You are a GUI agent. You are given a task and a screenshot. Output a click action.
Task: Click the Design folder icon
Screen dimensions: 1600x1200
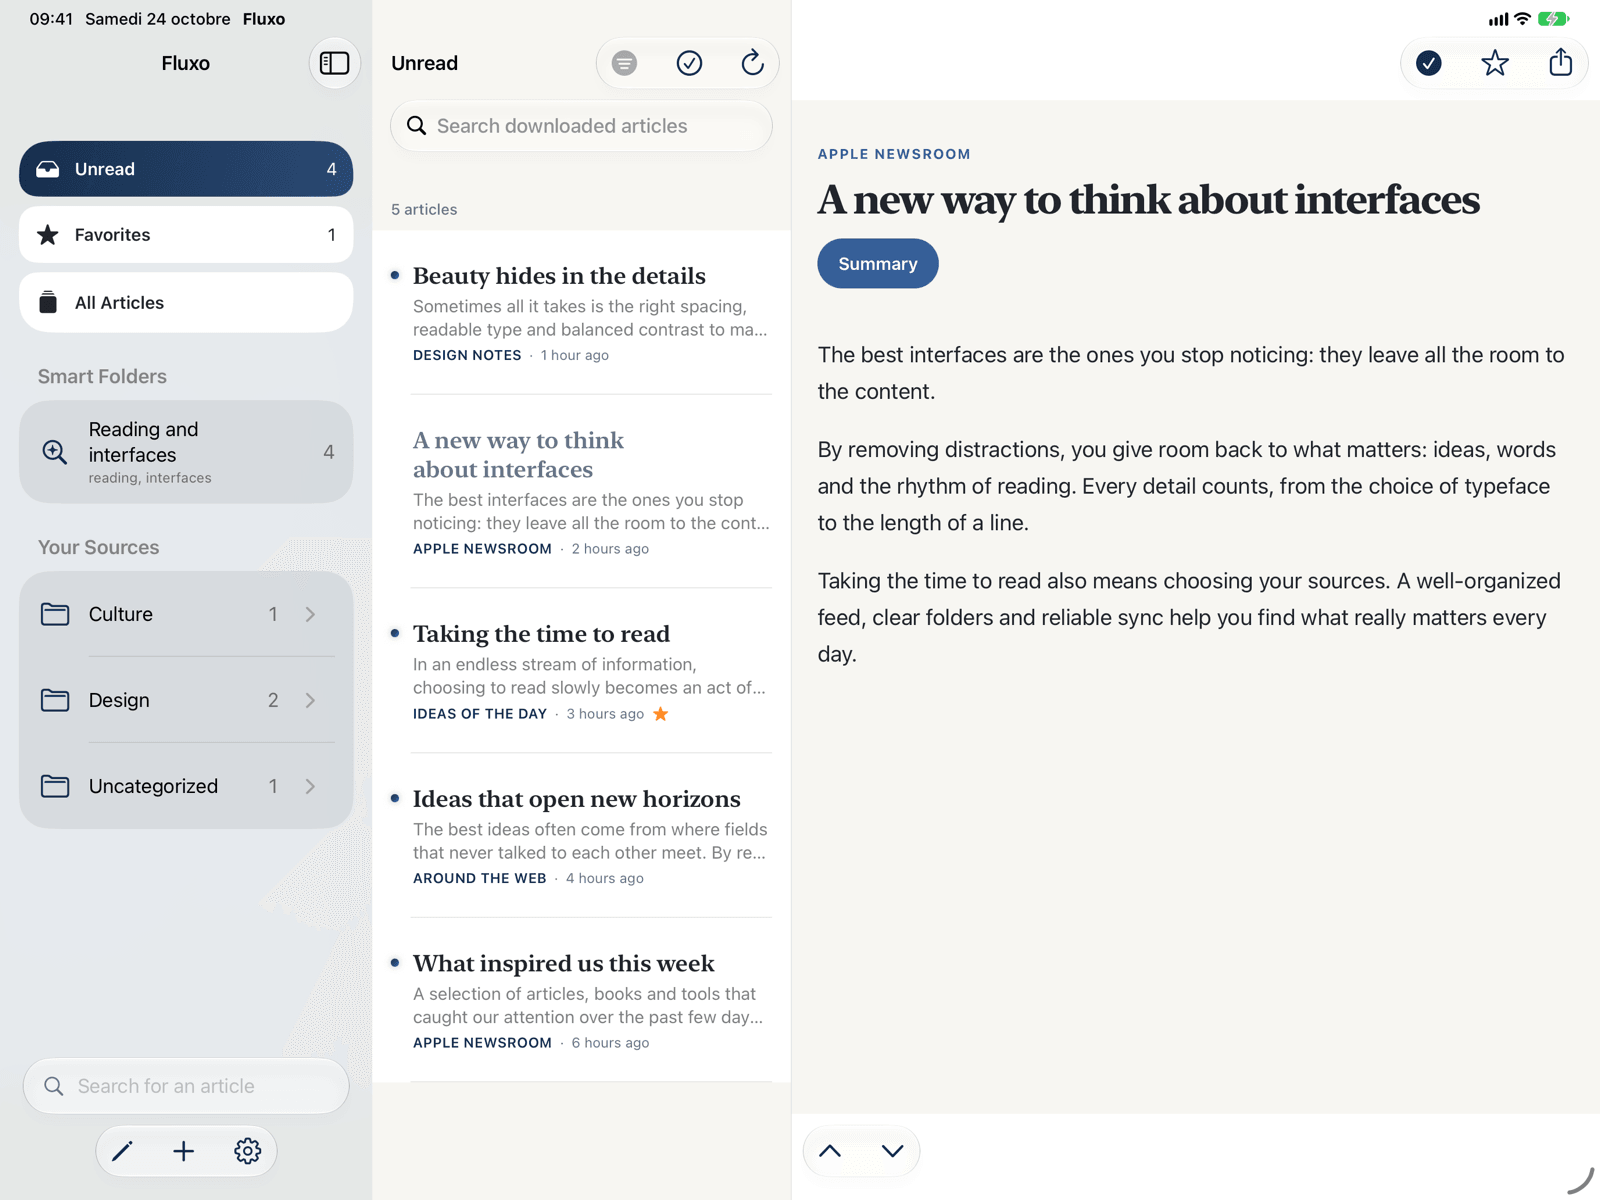[x=55, y=700]
